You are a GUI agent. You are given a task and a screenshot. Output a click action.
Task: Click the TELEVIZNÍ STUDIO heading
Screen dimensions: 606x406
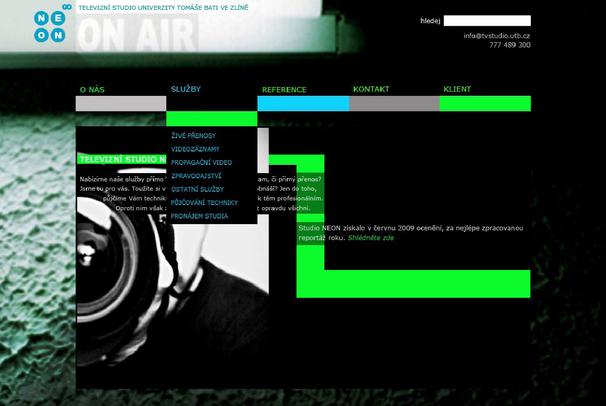tap(121, 159)
